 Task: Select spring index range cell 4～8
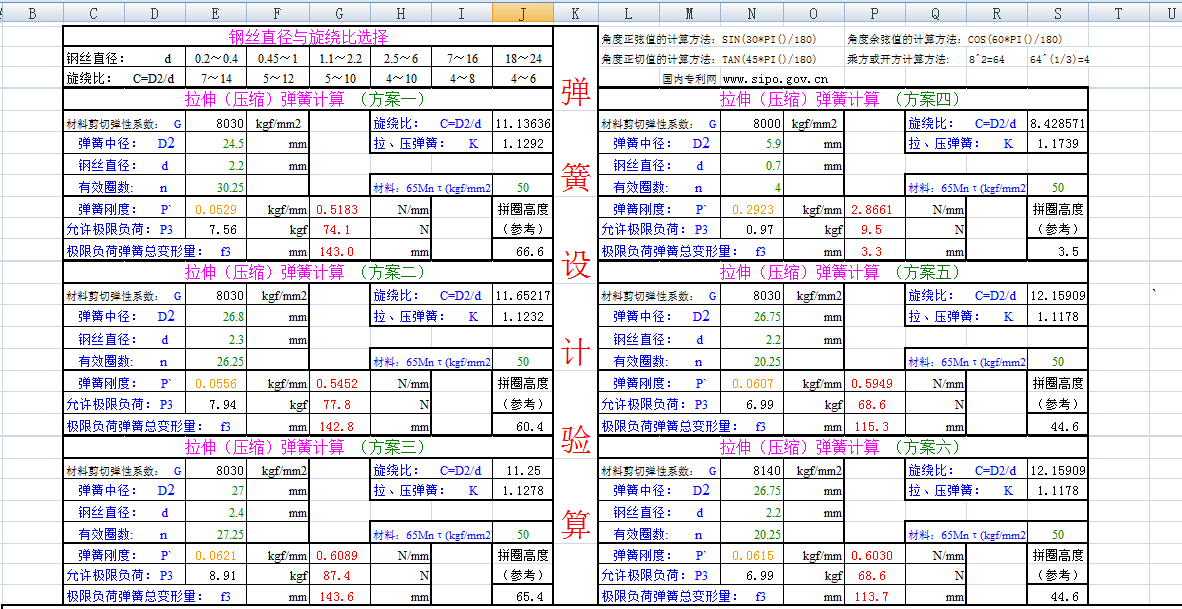tap(461, 78)
